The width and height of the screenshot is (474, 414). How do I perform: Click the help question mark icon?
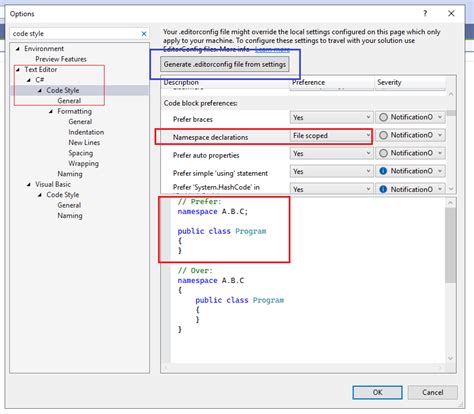pyautogui.click(x=425, y=13)
